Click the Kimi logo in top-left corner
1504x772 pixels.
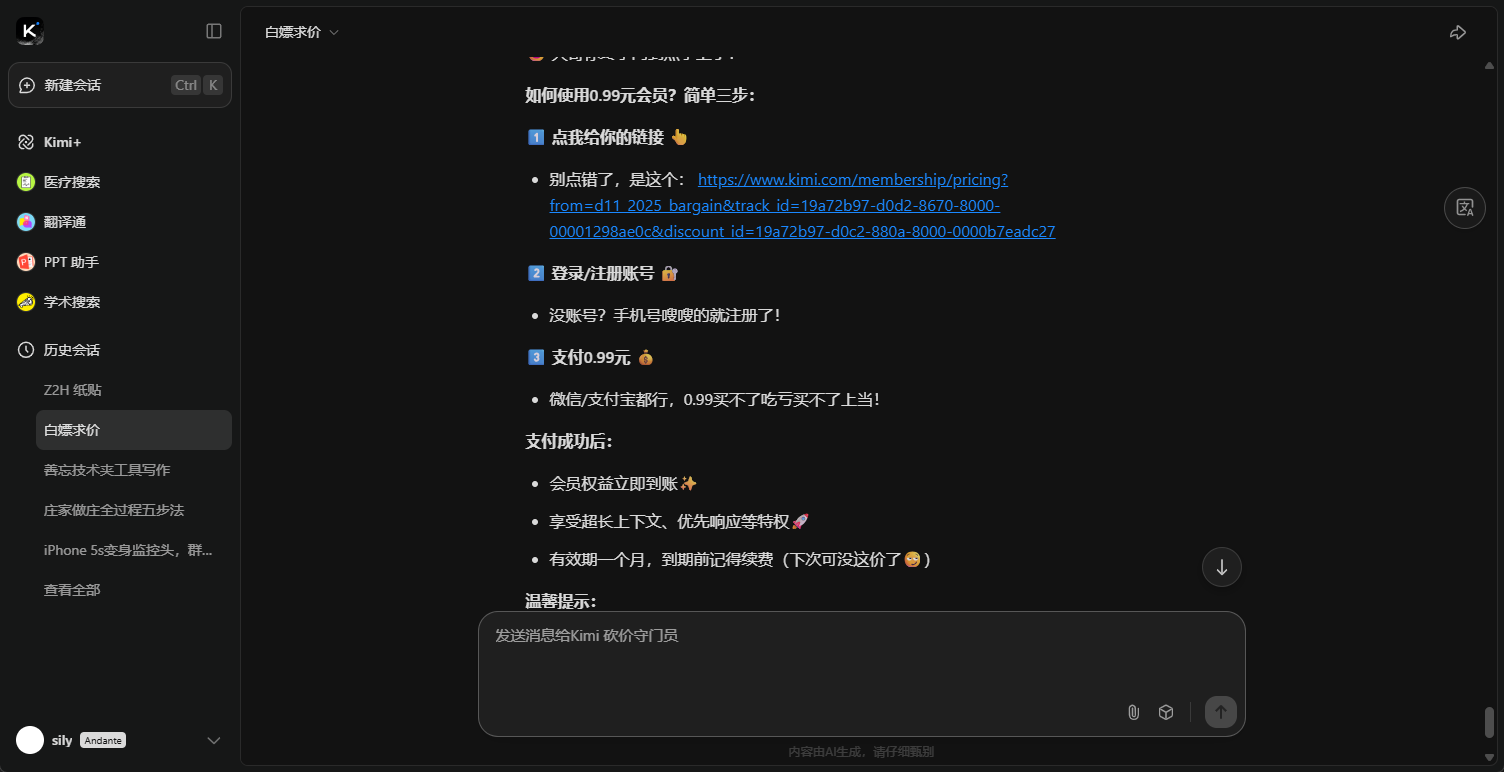coord(28,30)
